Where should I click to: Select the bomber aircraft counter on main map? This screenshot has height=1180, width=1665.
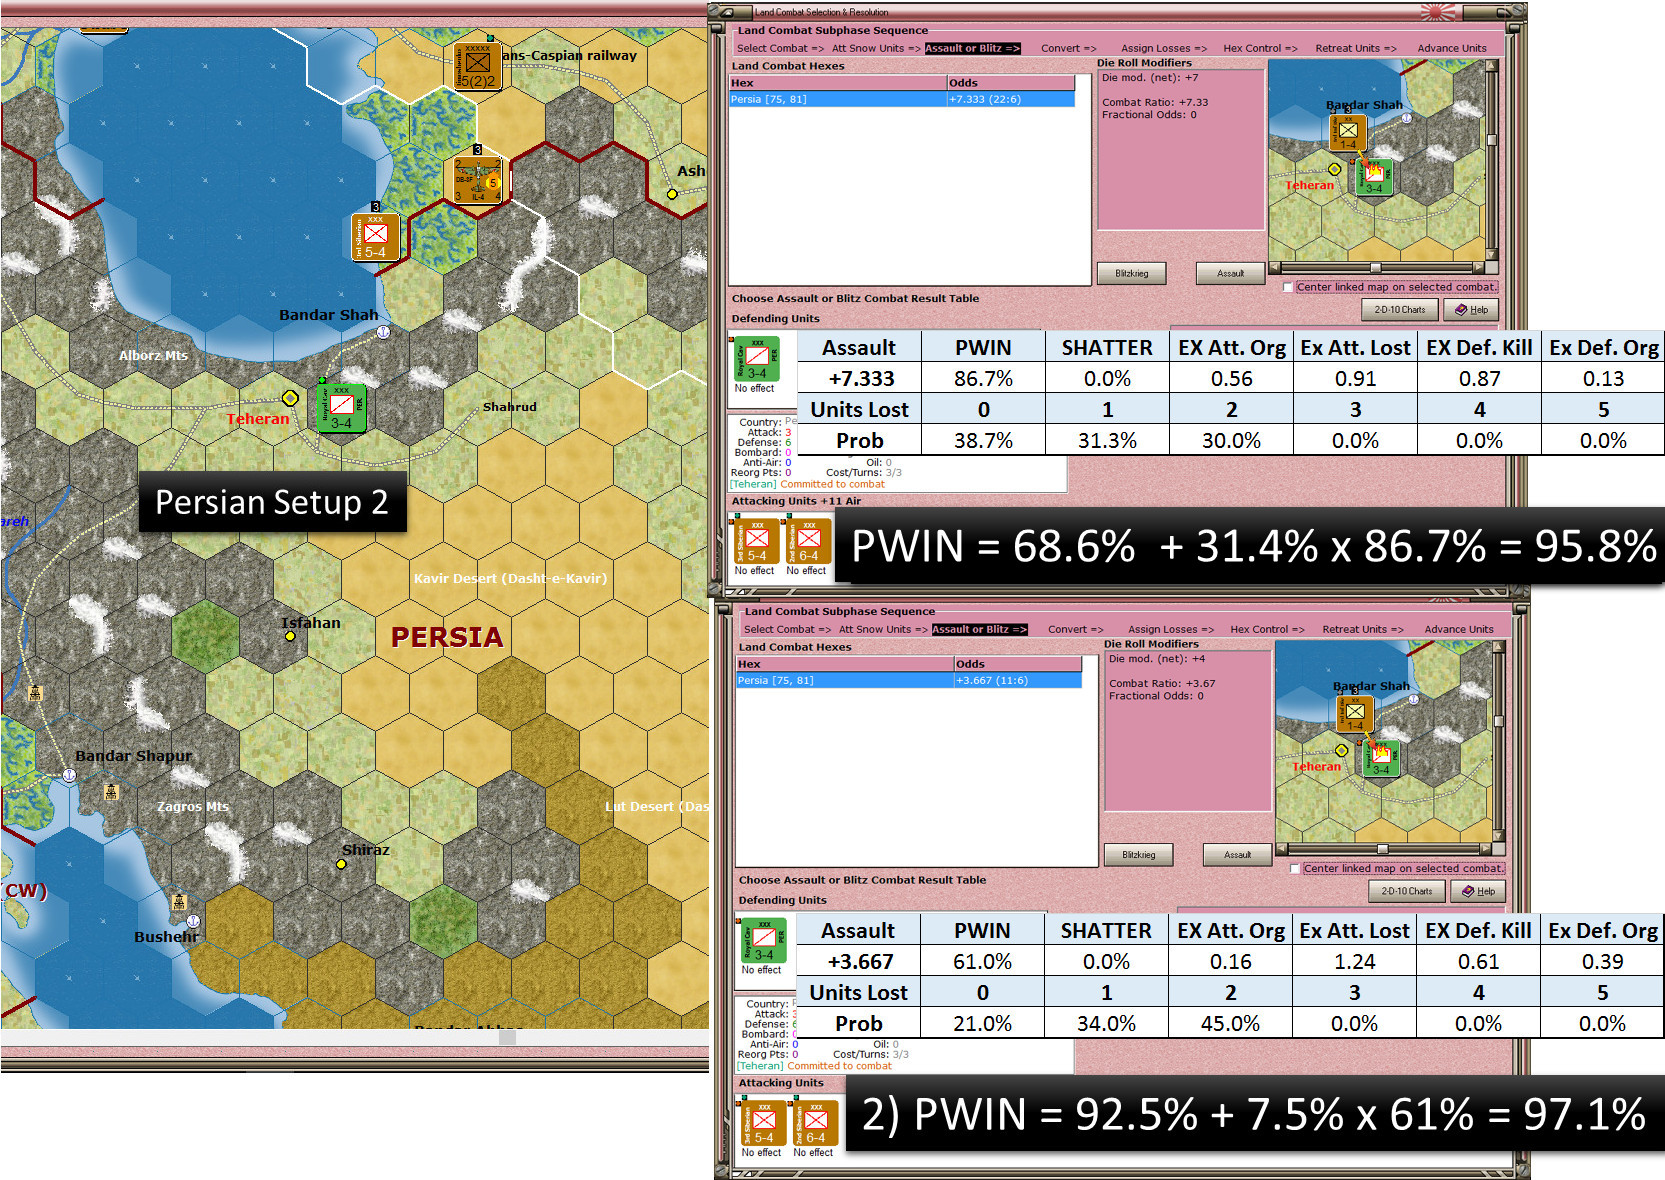tap(478, 179)
